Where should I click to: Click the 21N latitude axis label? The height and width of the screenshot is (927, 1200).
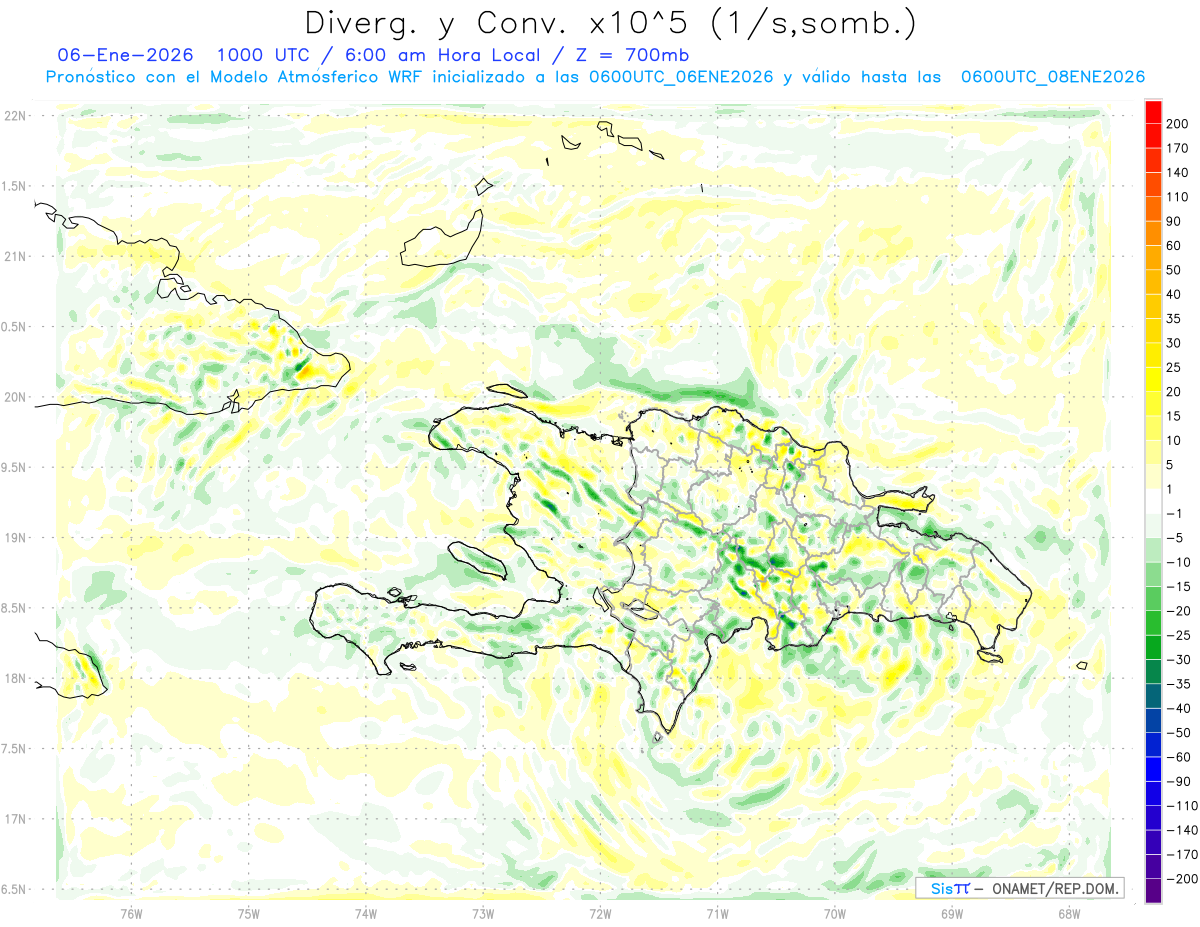[x=15, y=256]
